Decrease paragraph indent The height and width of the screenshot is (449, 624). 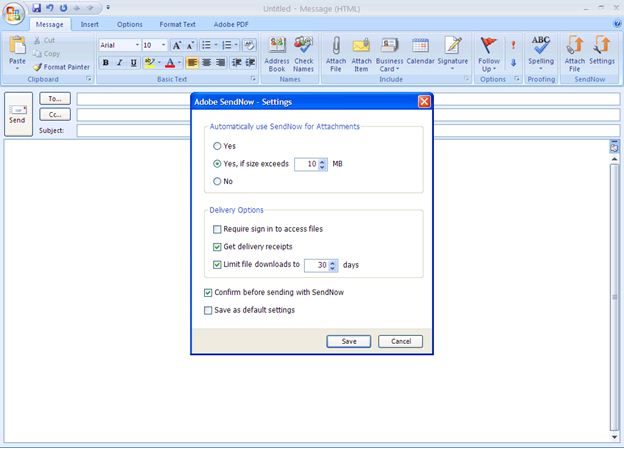point(237,62)
